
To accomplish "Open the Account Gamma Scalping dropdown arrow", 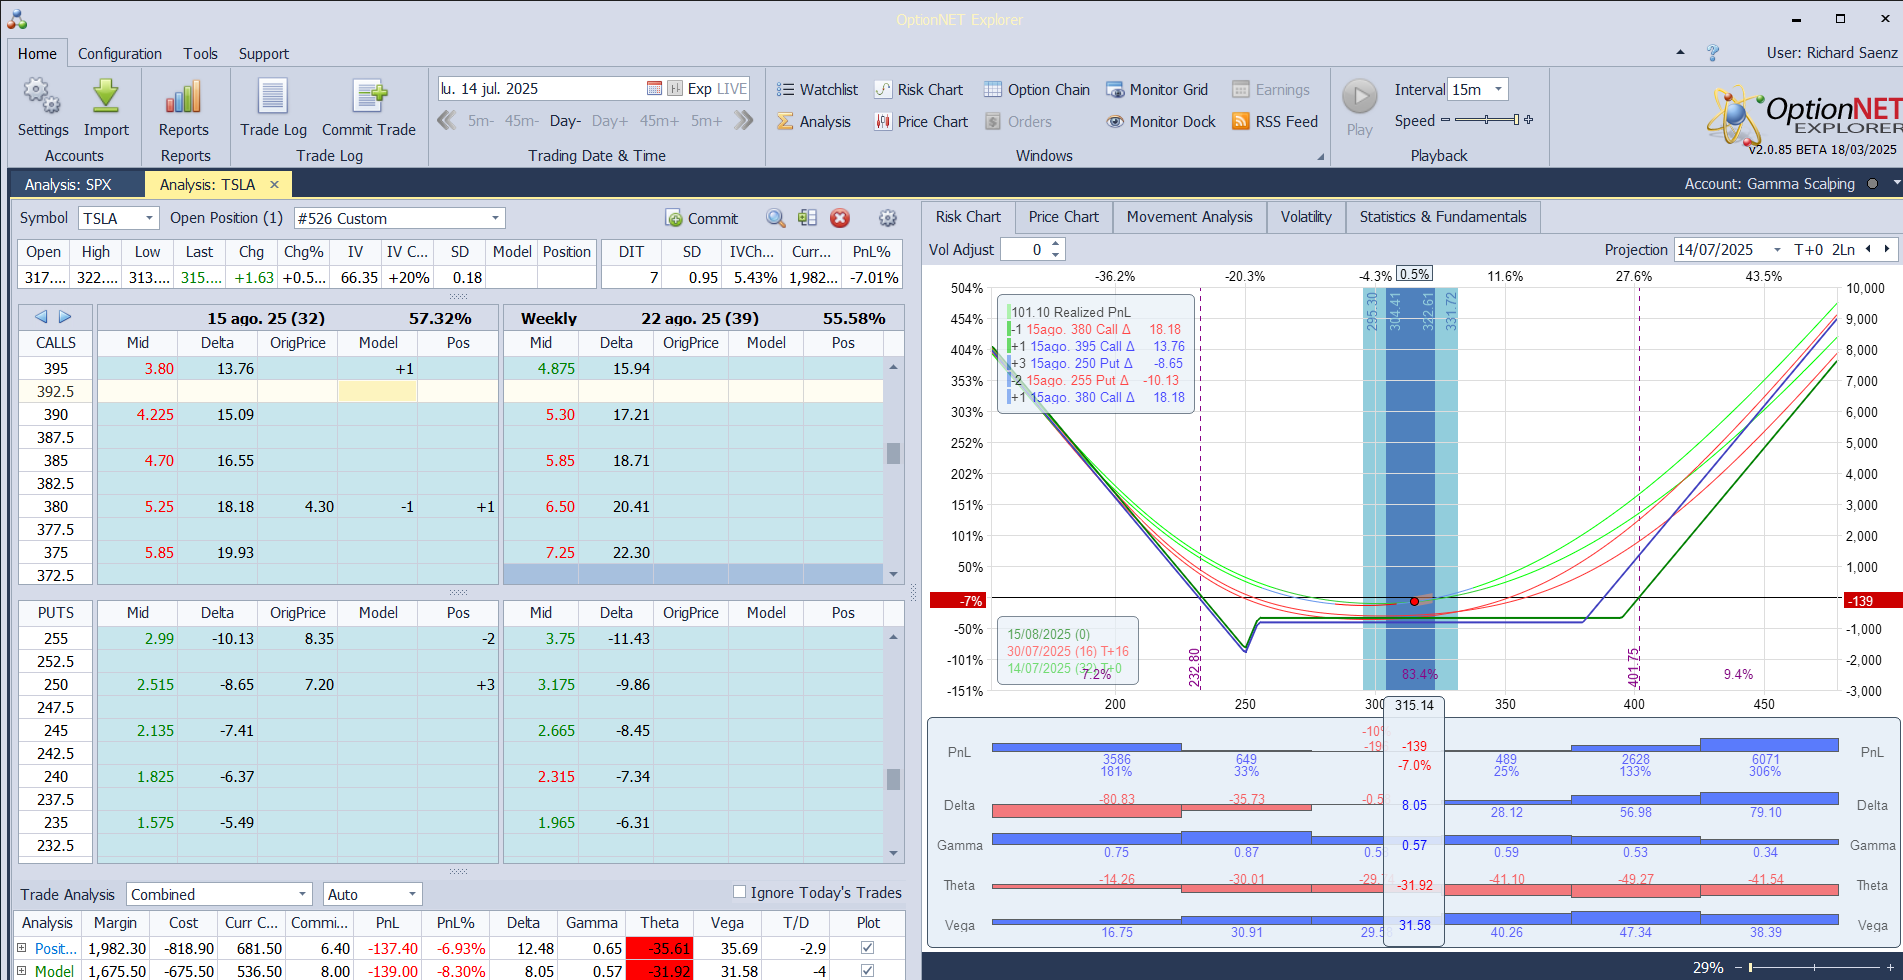I will point(1896,184).
